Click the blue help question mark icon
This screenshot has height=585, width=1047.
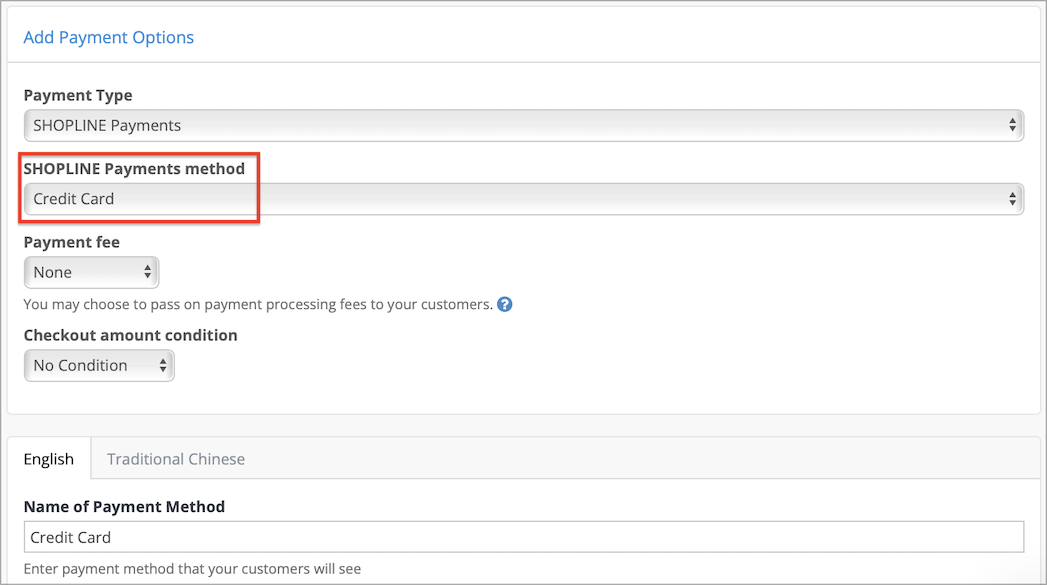tap(505, 305)
